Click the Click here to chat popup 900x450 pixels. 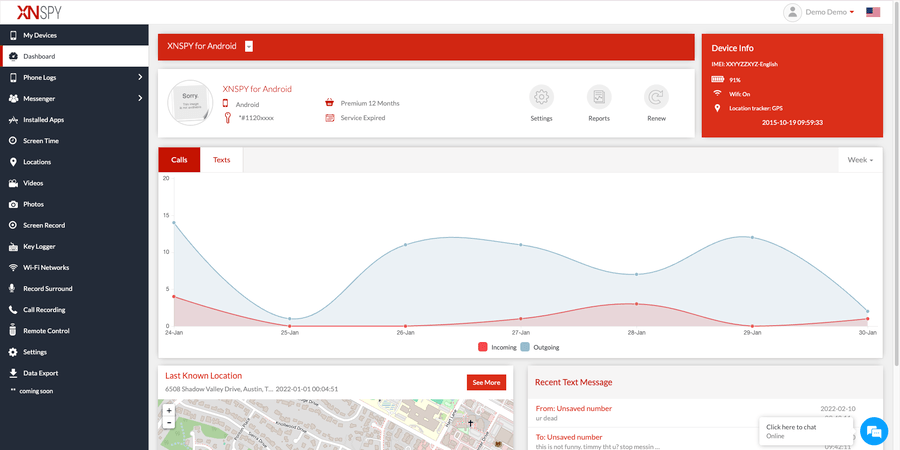(806, 431)
